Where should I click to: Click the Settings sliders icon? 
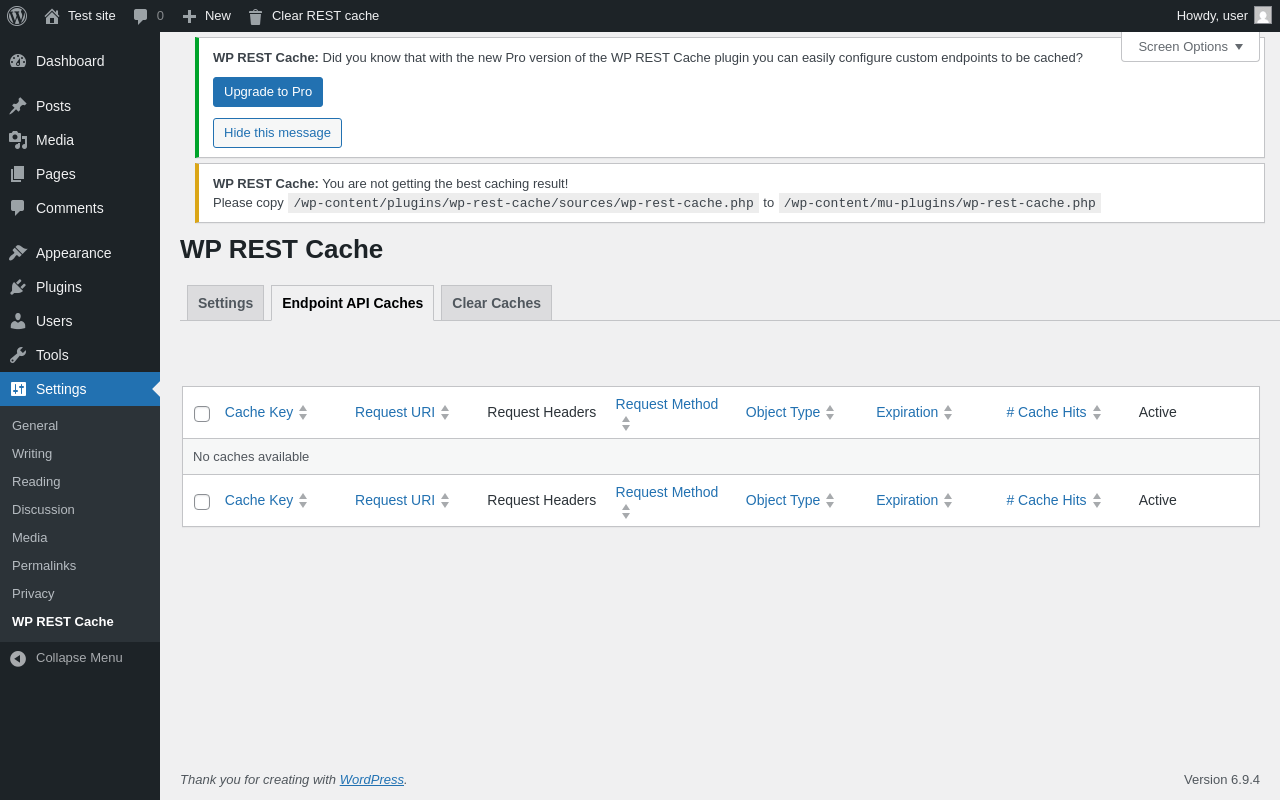18,389
